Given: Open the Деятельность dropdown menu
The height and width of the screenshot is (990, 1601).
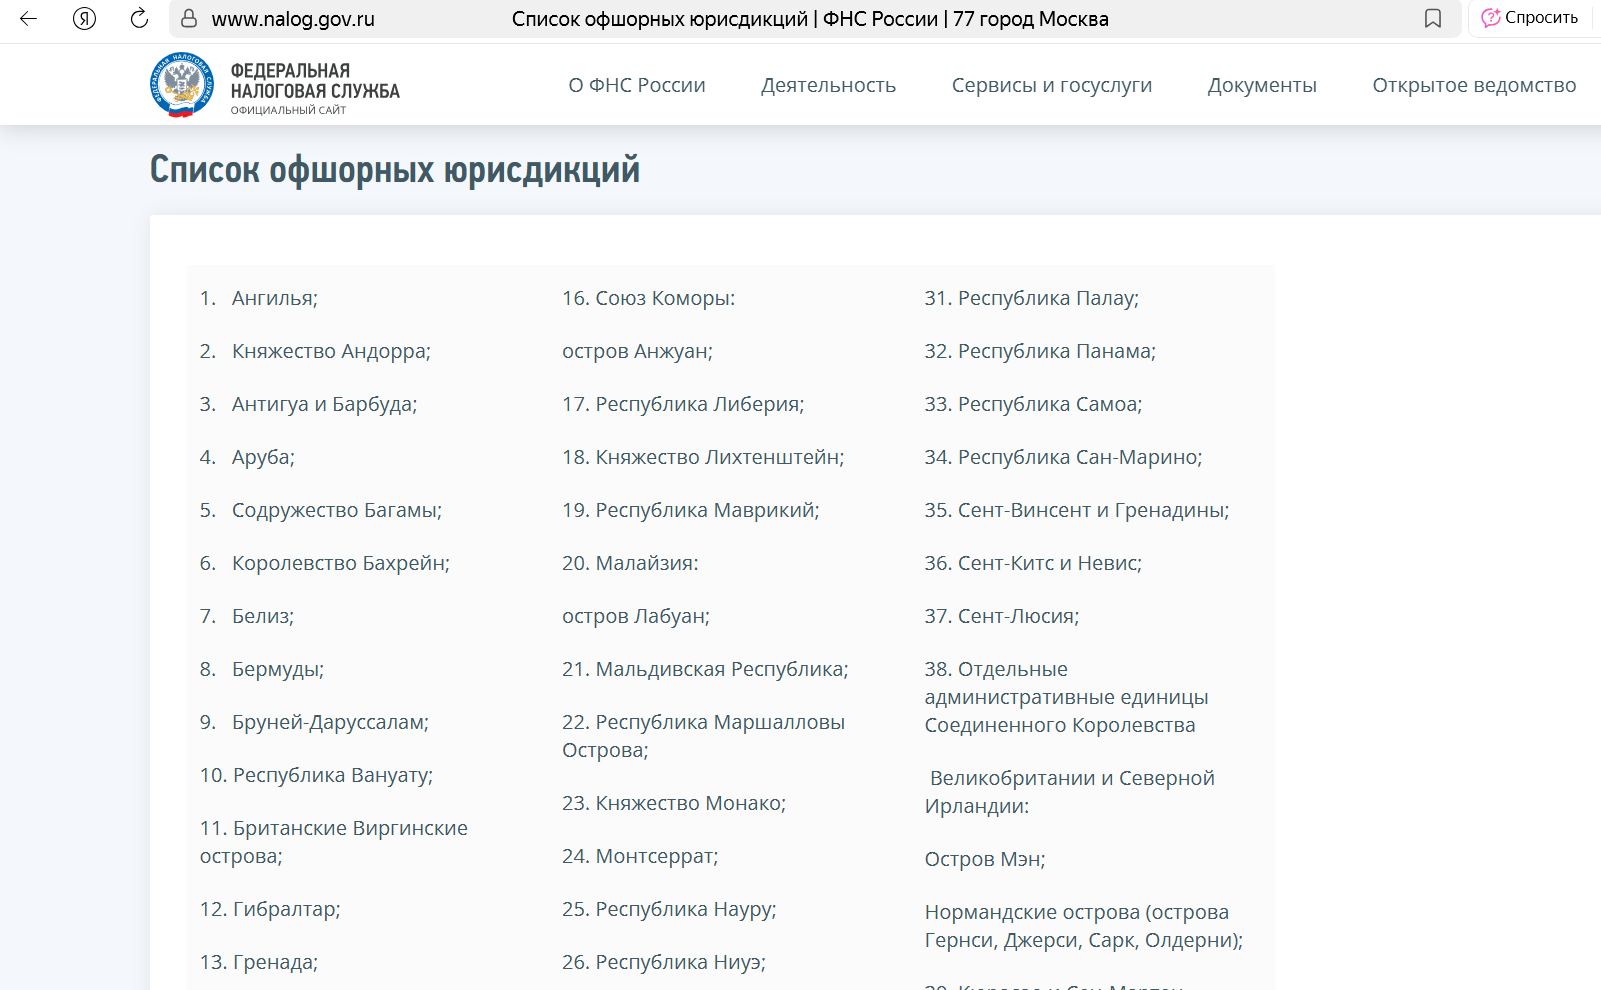Looking at the screenshot, I should coord(829,85).
